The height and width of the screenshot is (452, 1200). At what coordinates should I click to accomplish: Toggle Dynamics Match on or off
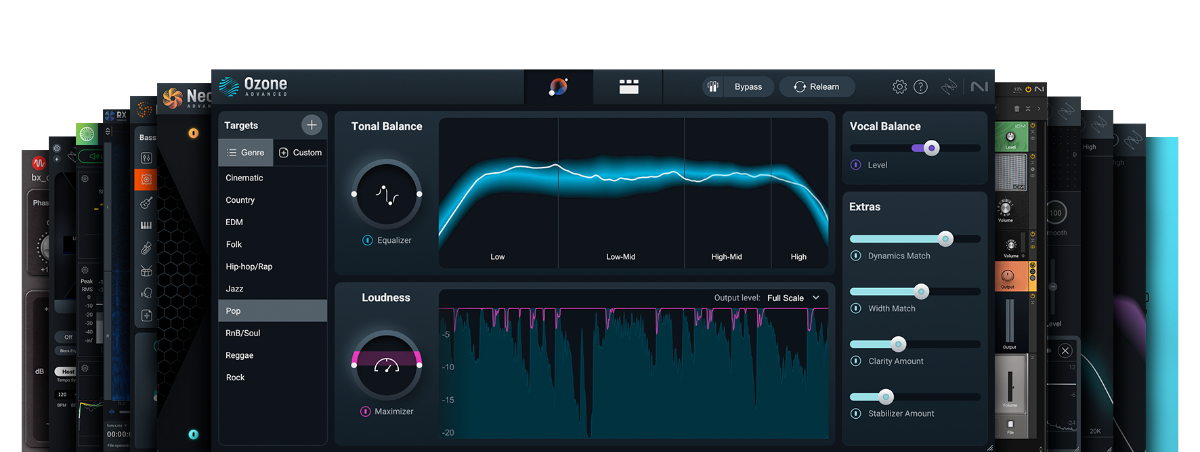(x=856, y=256)
